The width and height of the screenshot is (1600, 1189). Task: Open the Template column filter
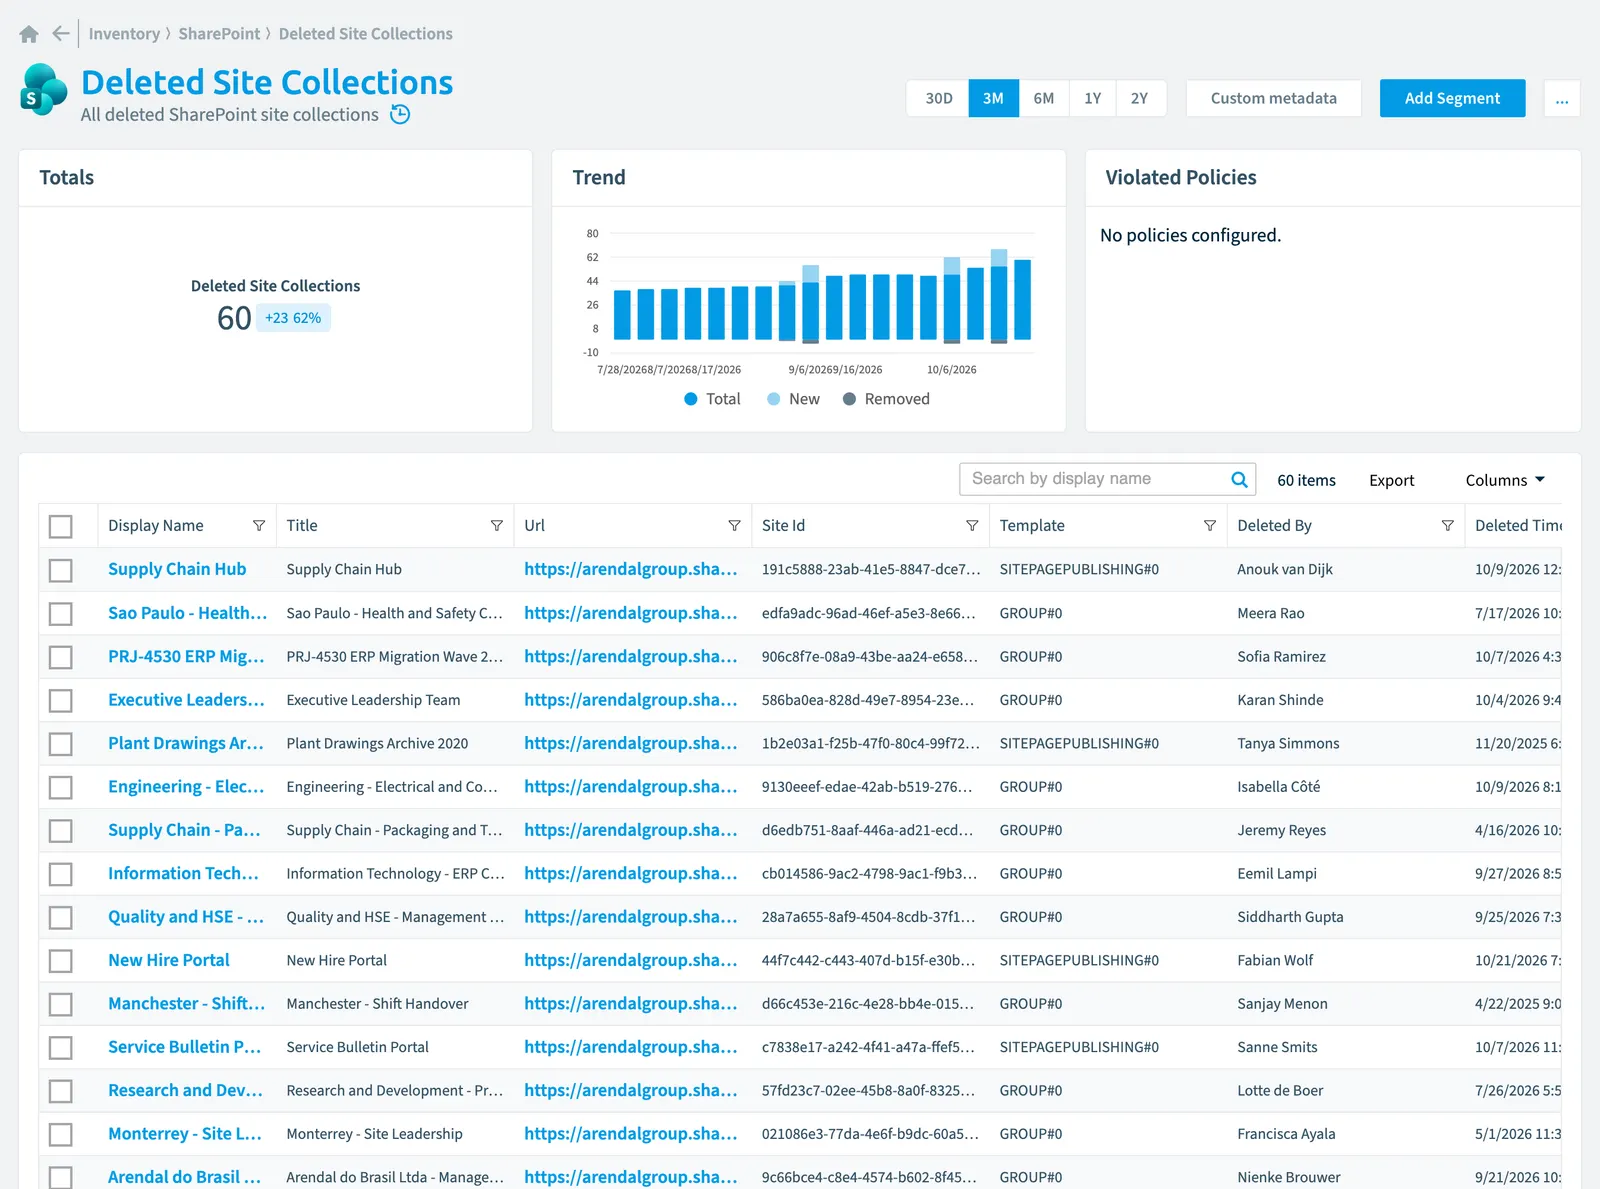(1210, 526)
